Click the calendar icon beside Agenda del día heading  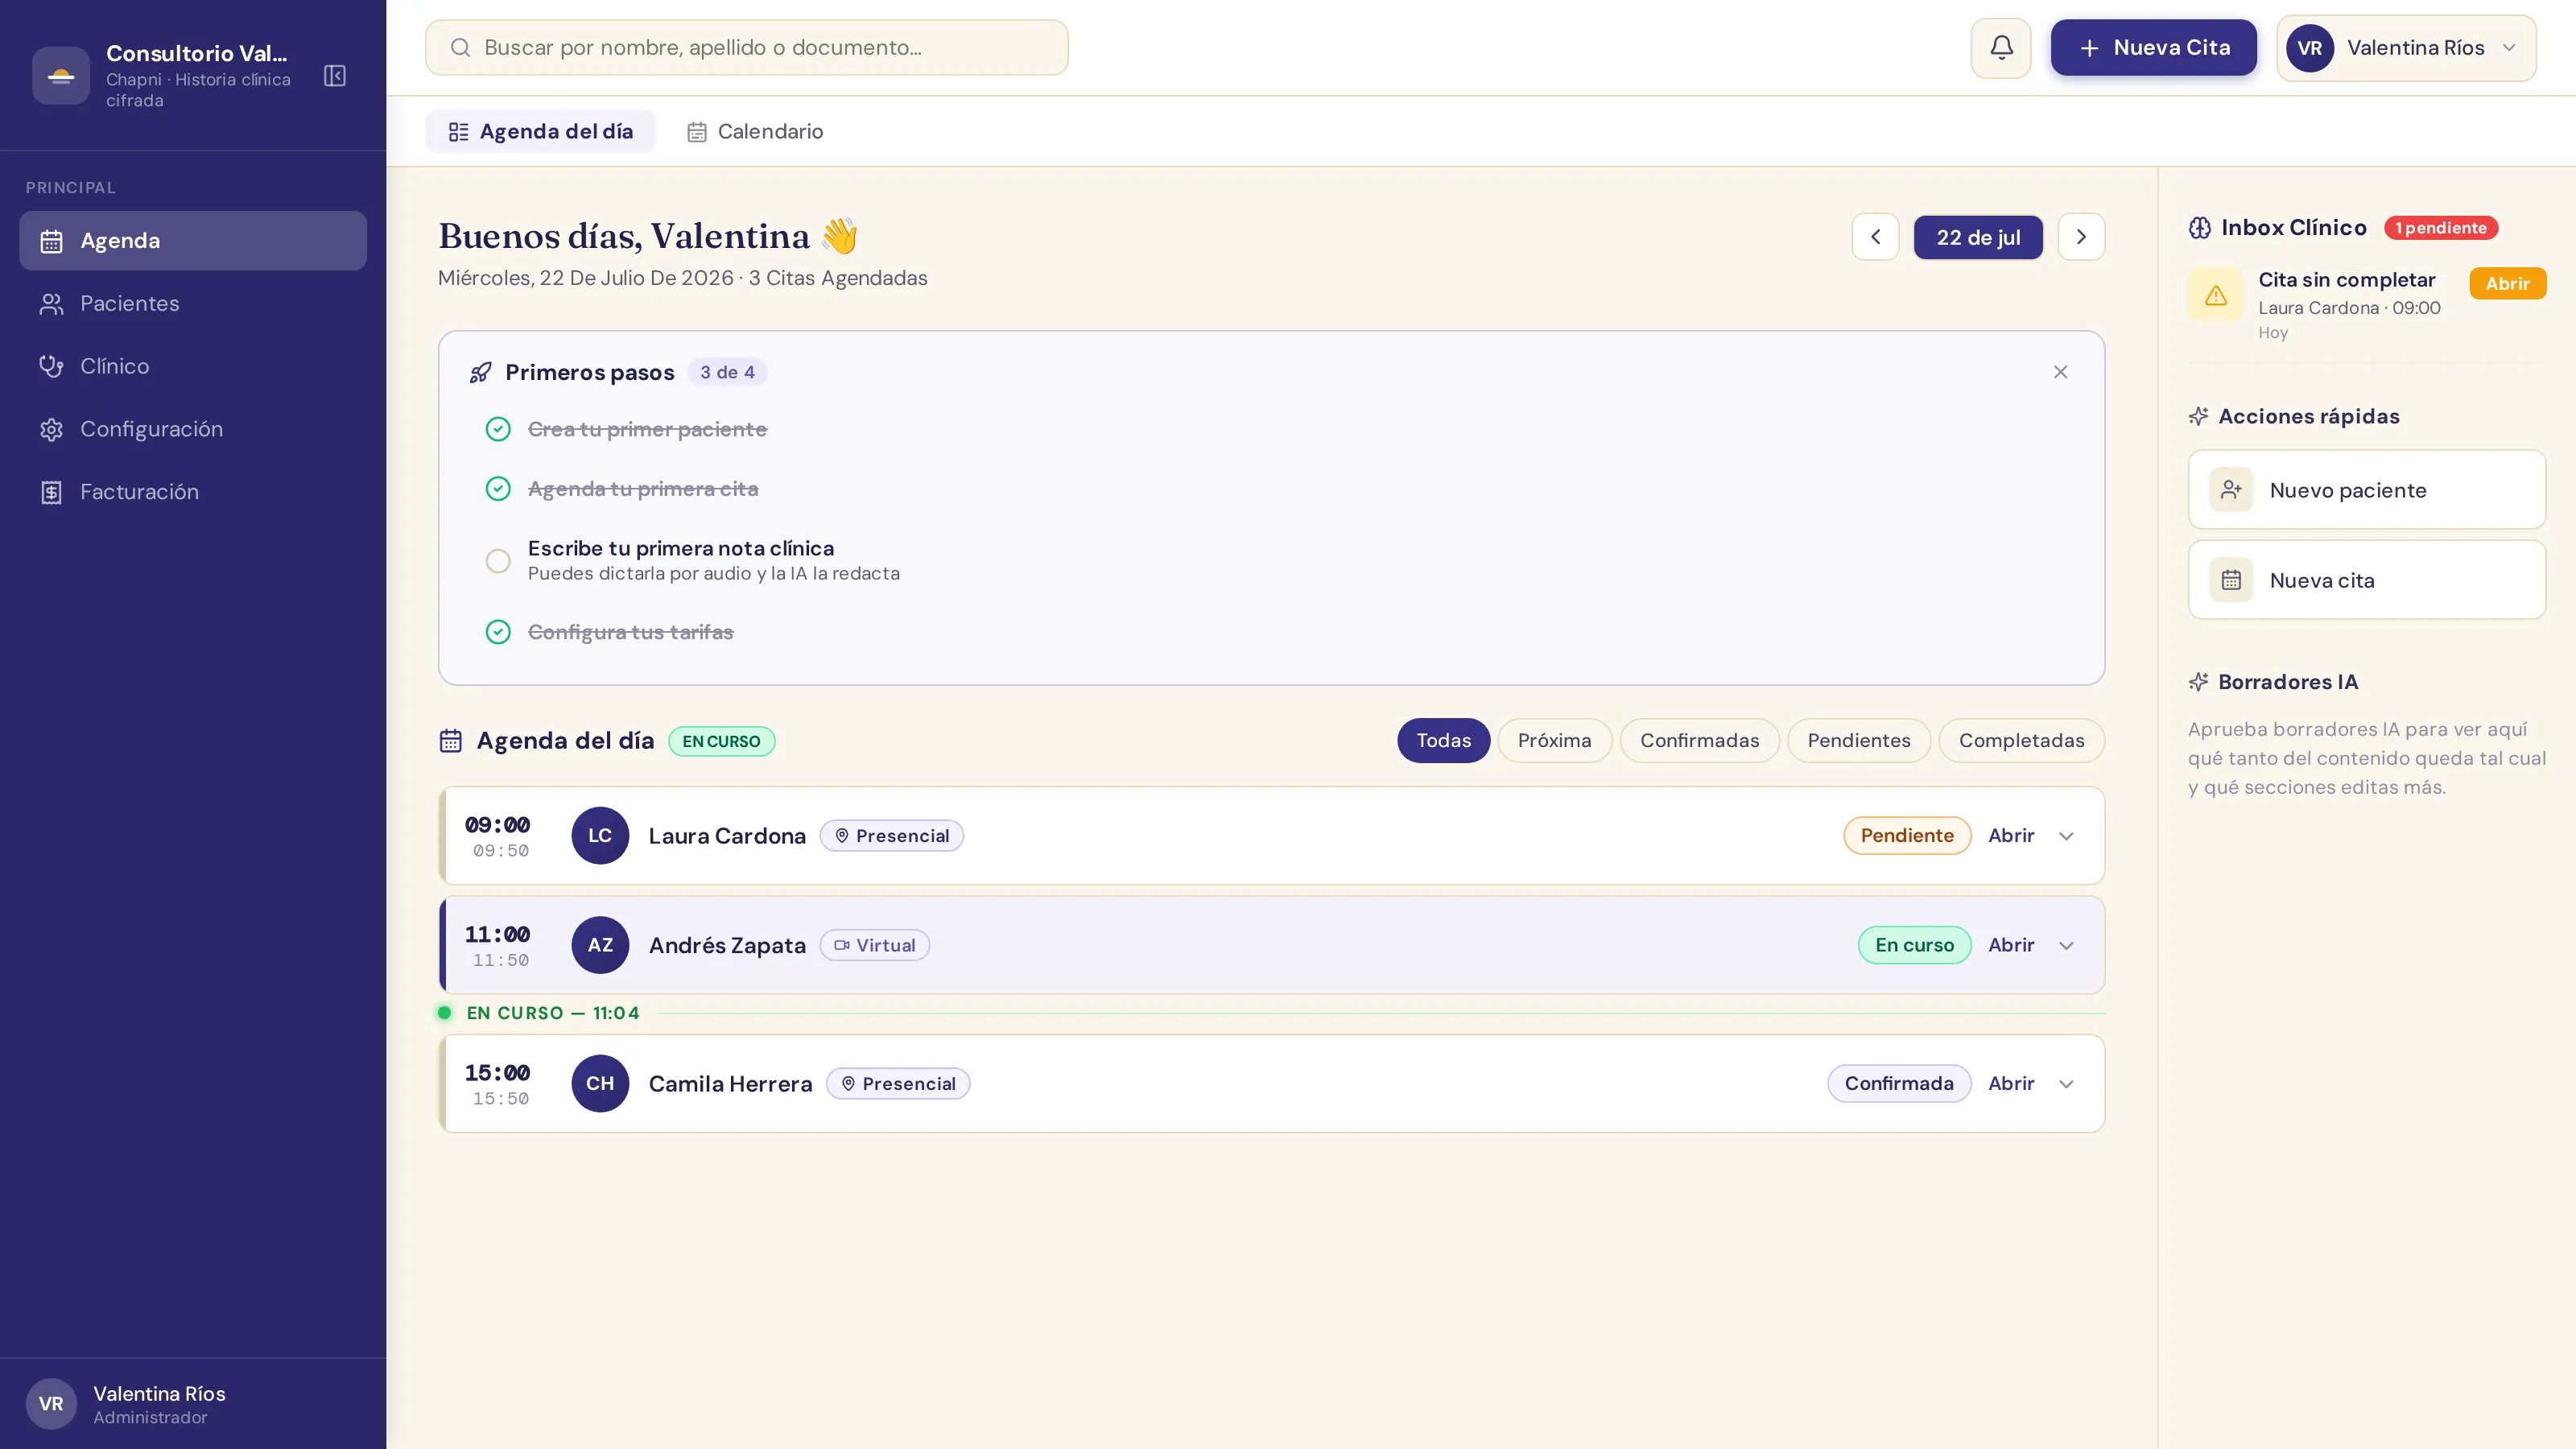coord(451,741)
